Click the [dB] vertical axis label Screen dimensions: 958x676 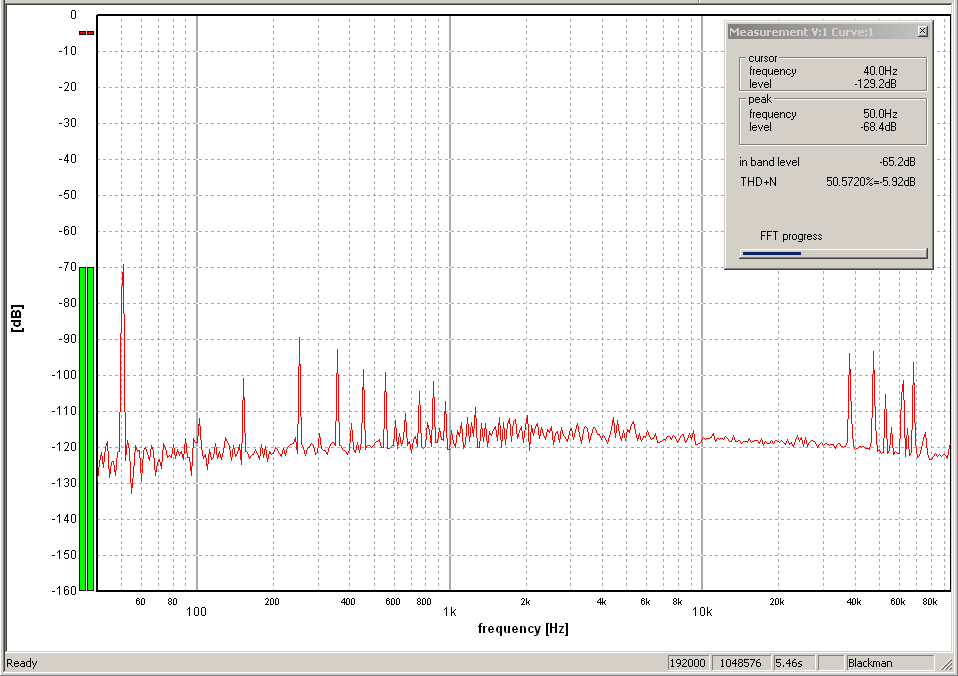[17, 319]
